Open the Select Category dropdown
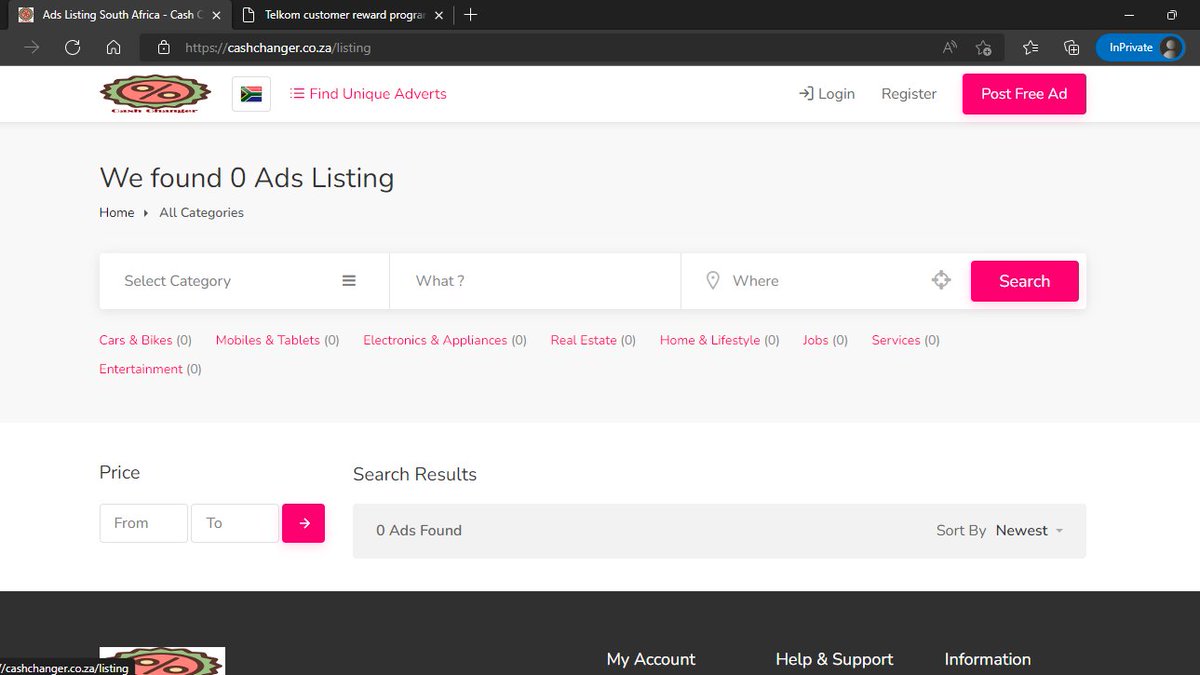This screenshot has height=675, width=1200. (x=244, y=281)
